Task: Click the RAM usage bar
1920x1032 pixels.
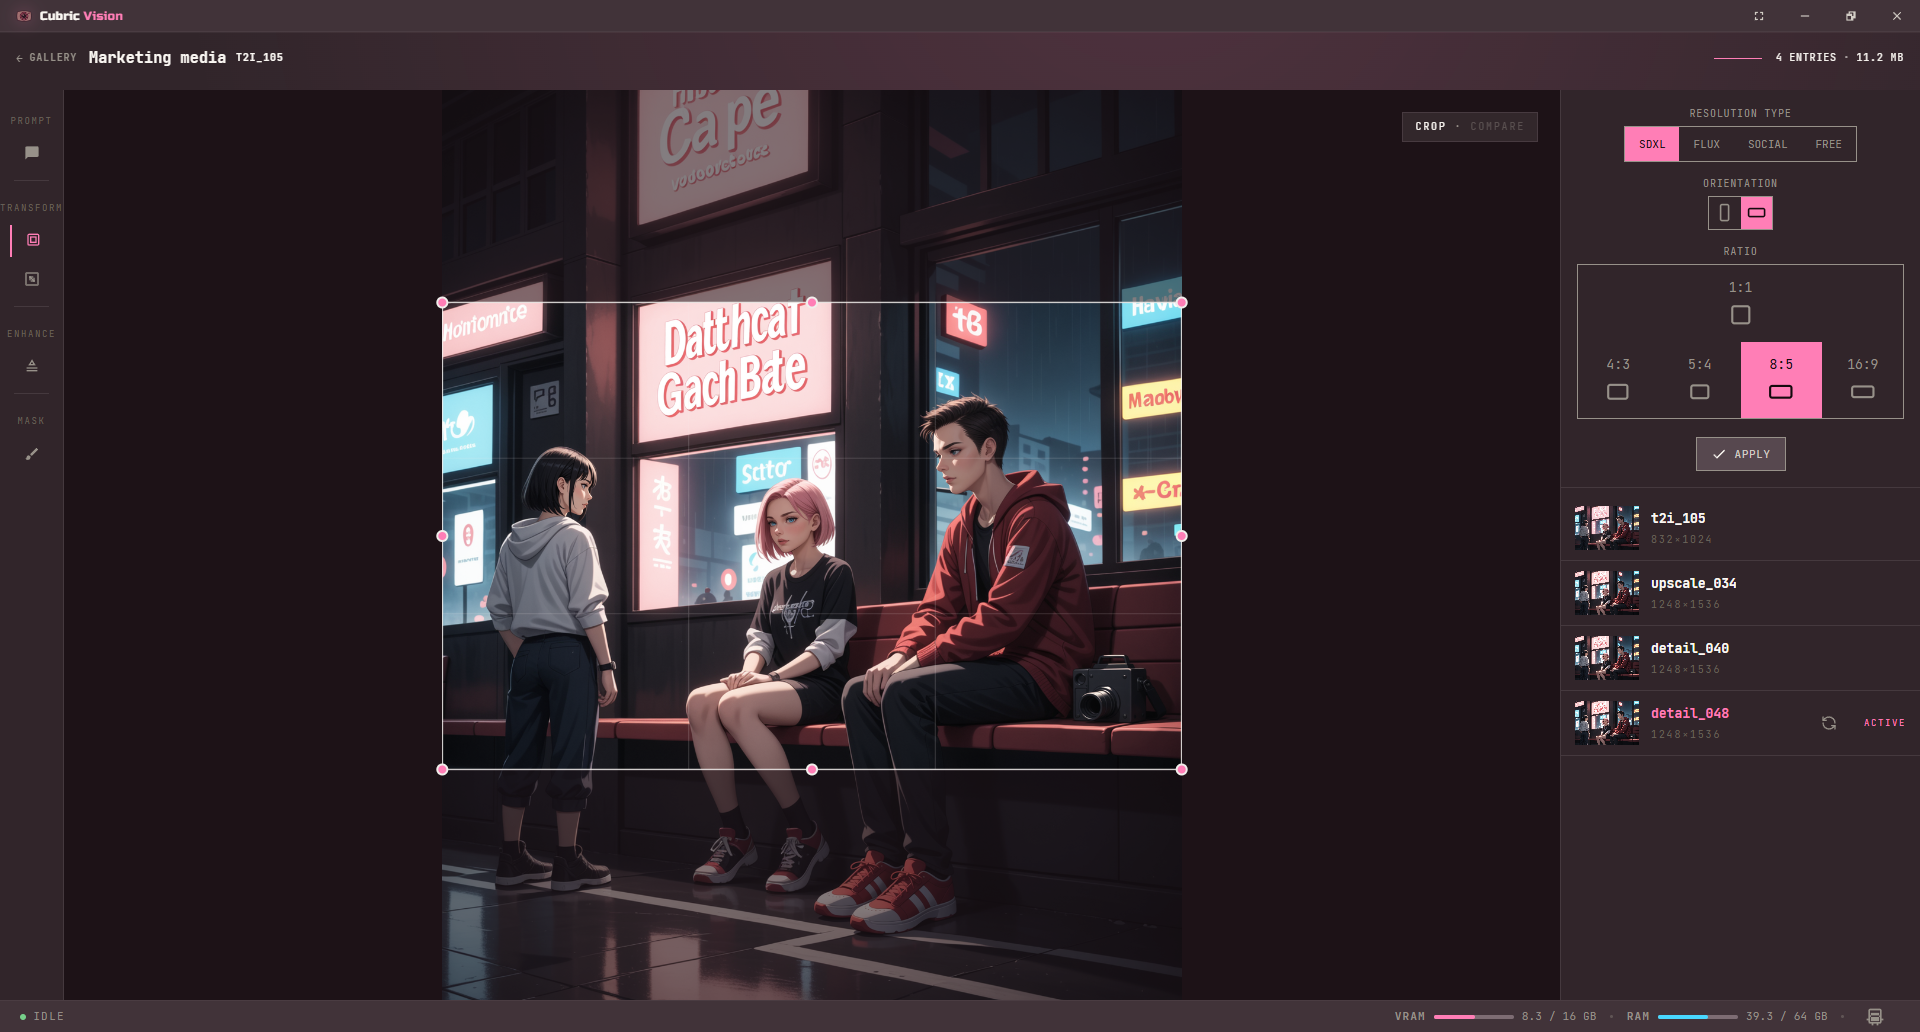Action: click(1698, 1017)
